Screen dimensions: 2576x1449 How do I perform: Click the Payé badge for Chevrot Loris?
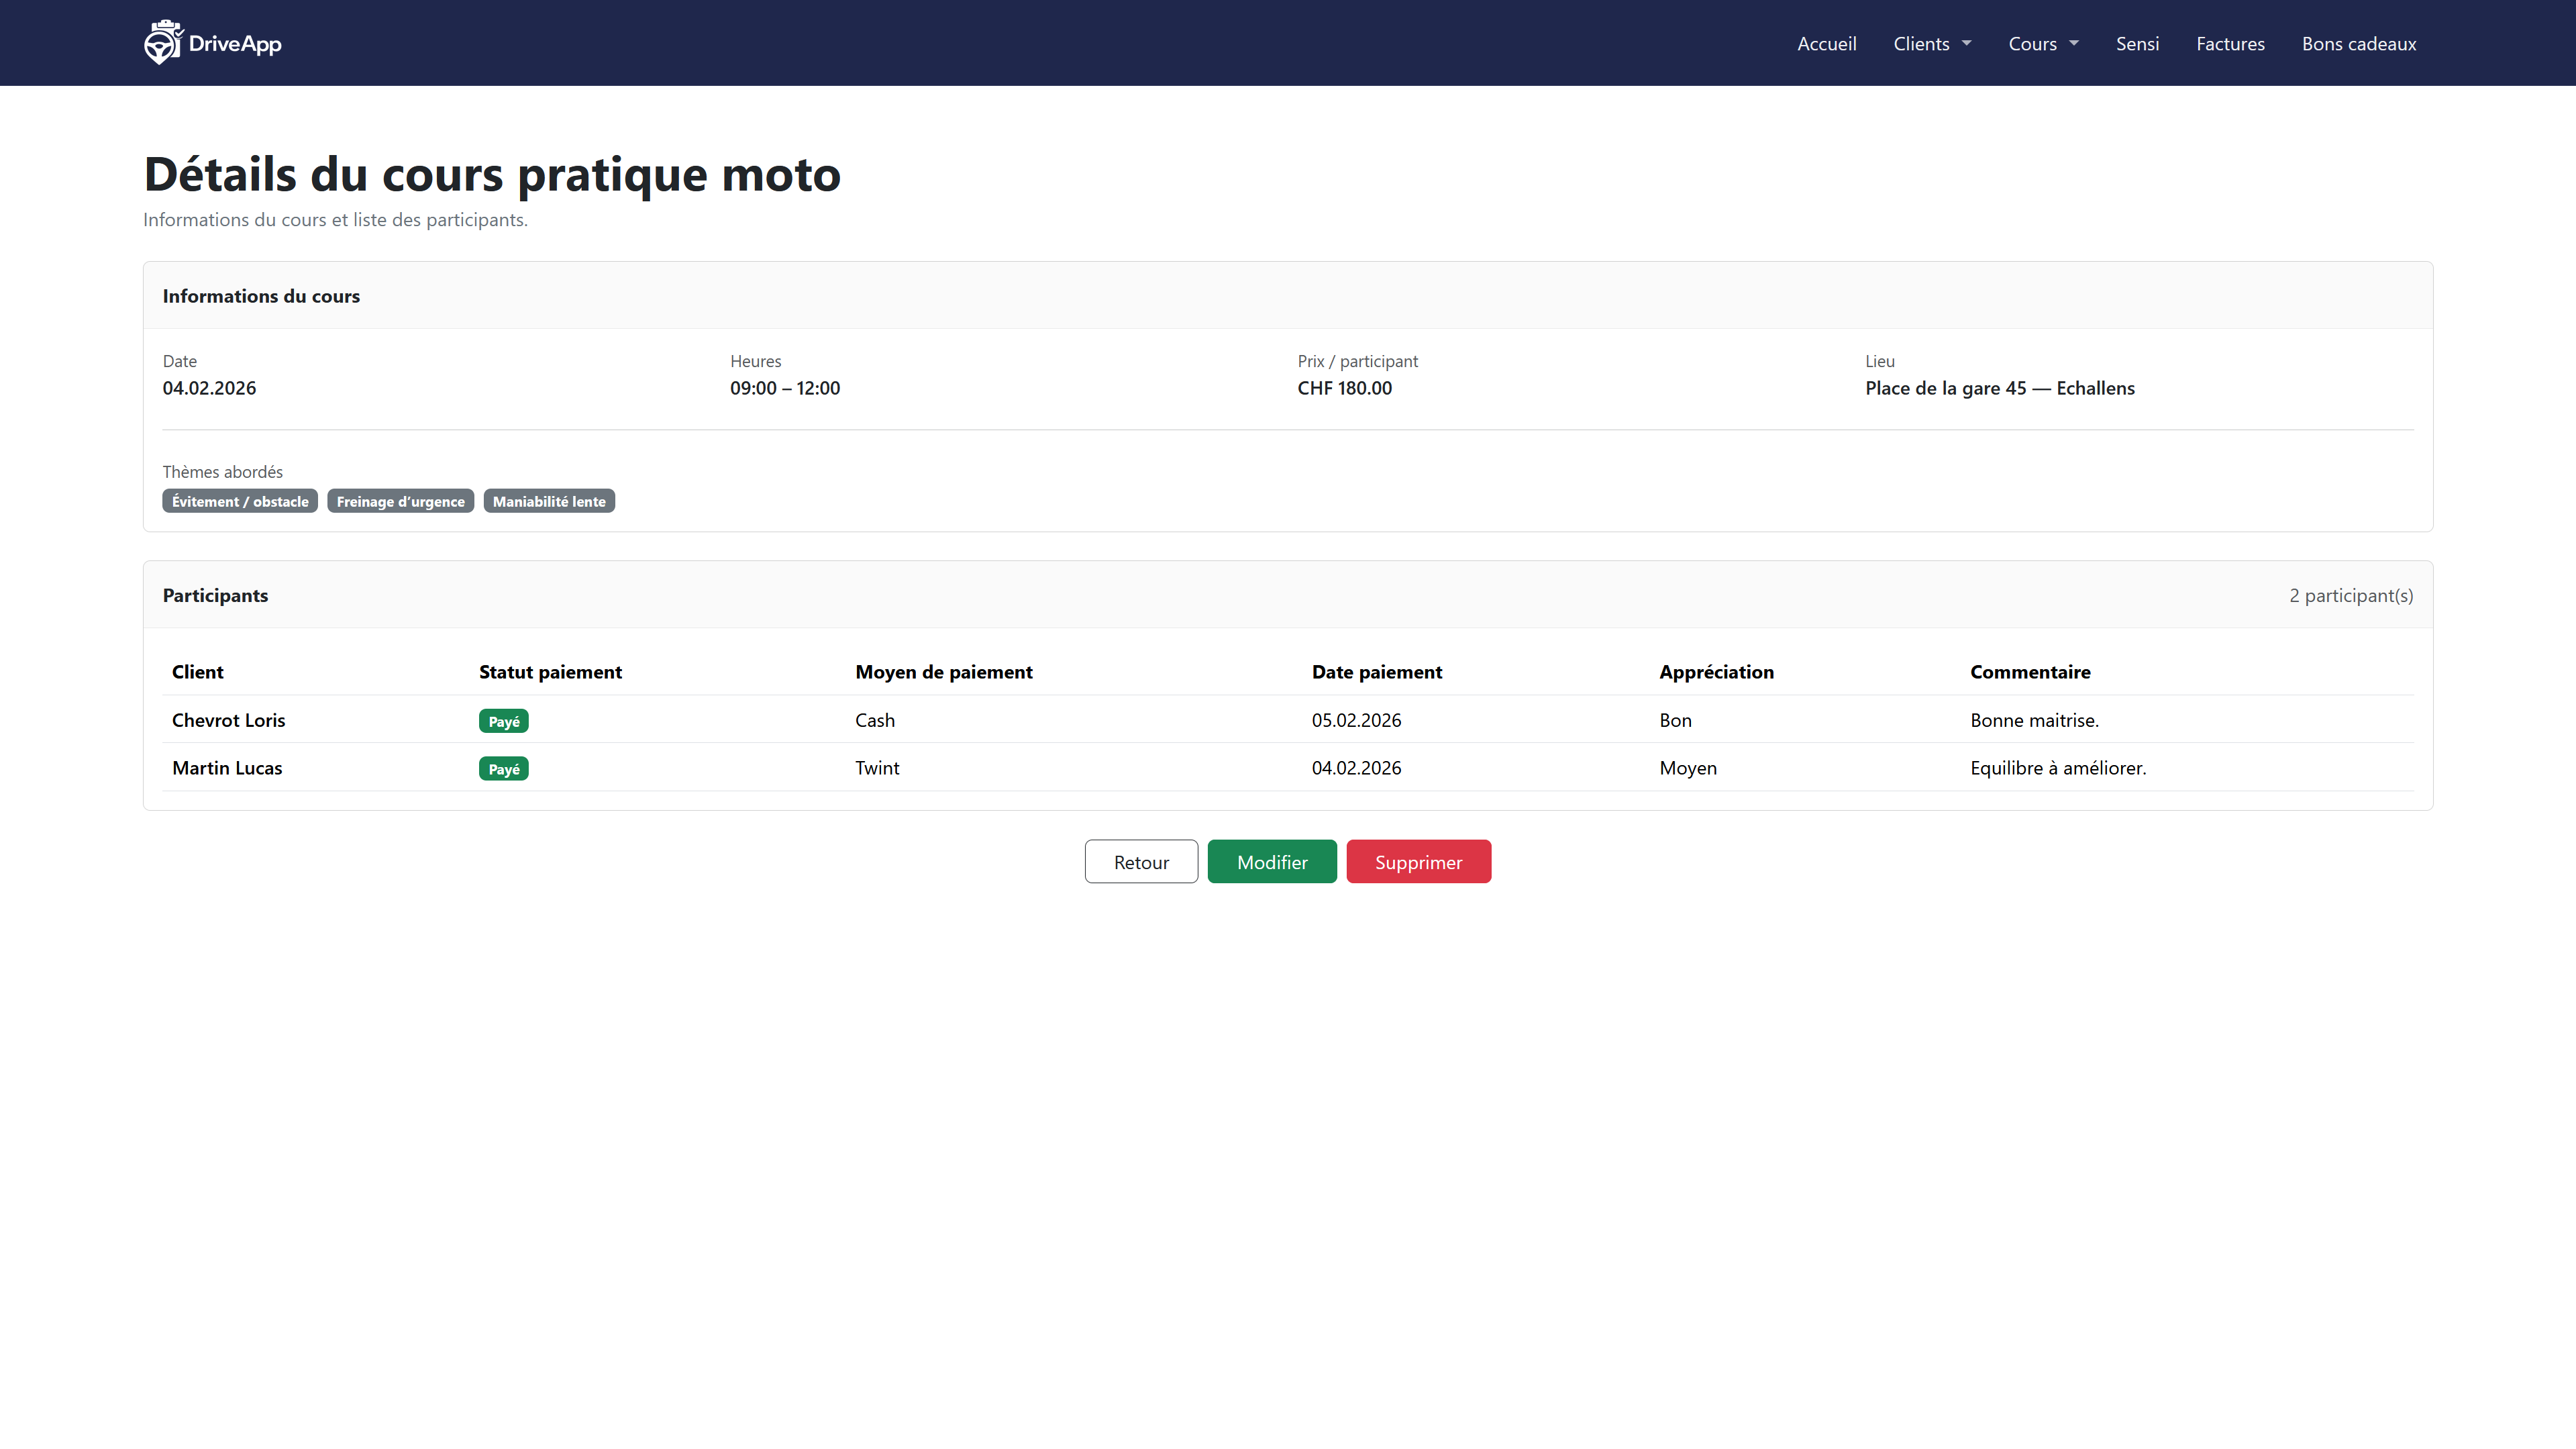pyautogui.click(x=503, y=721)
